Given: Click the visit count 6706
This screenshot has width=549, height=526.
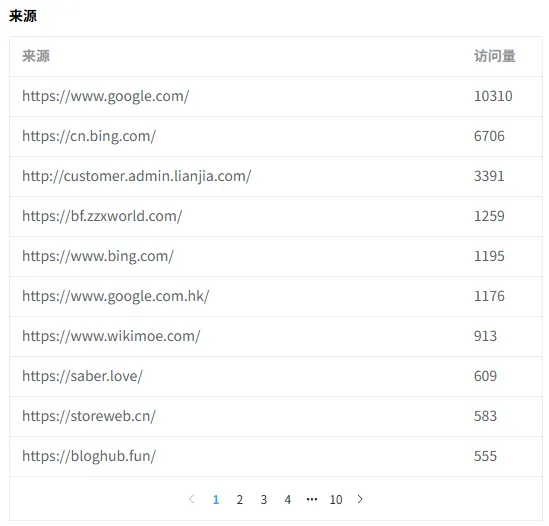Looking at the screenshot, I should [x=489, y=136].
